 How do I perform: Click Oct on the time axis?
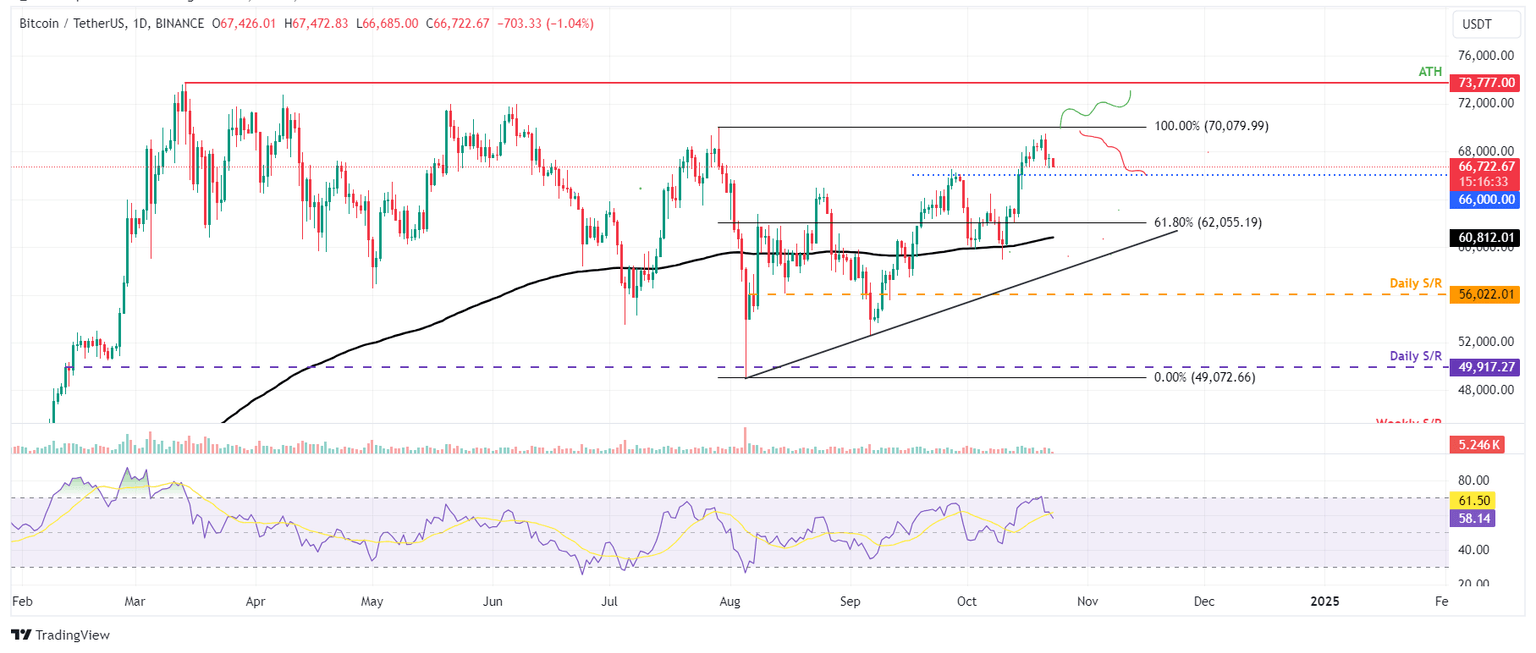pyautogui.click(x=966, y=601)
